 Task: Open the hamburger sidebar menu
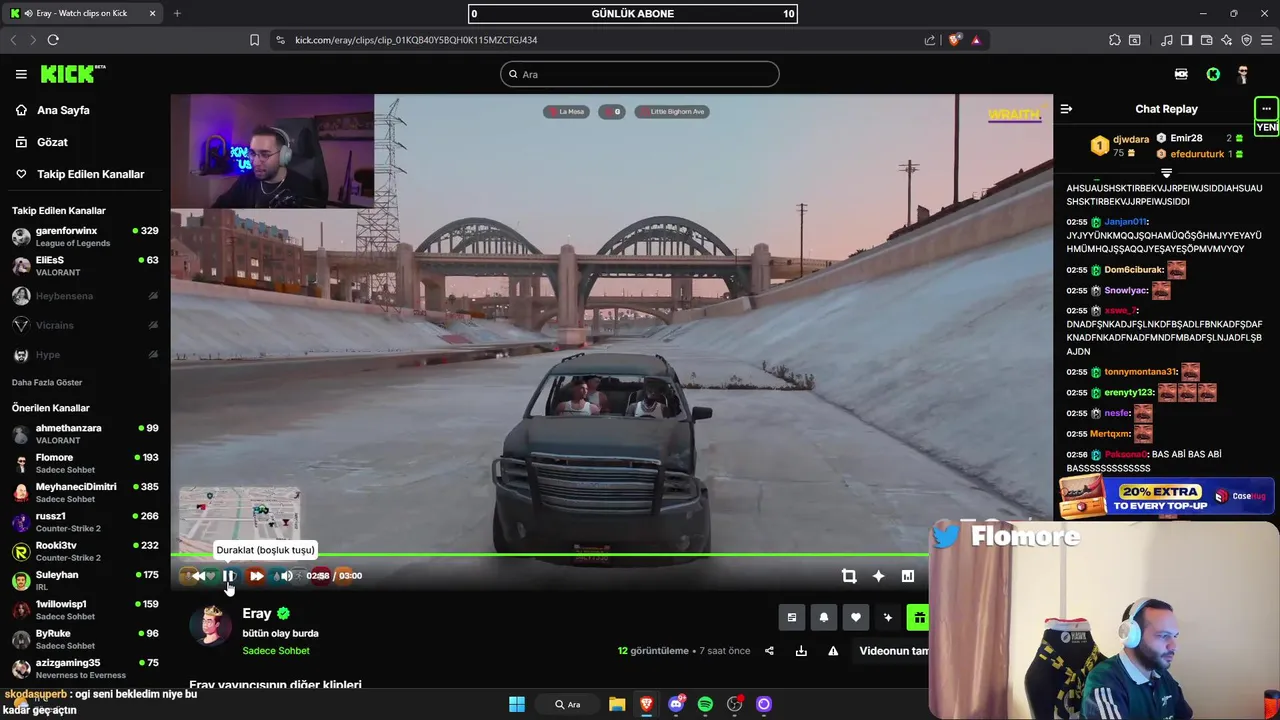tap(21, 74)
